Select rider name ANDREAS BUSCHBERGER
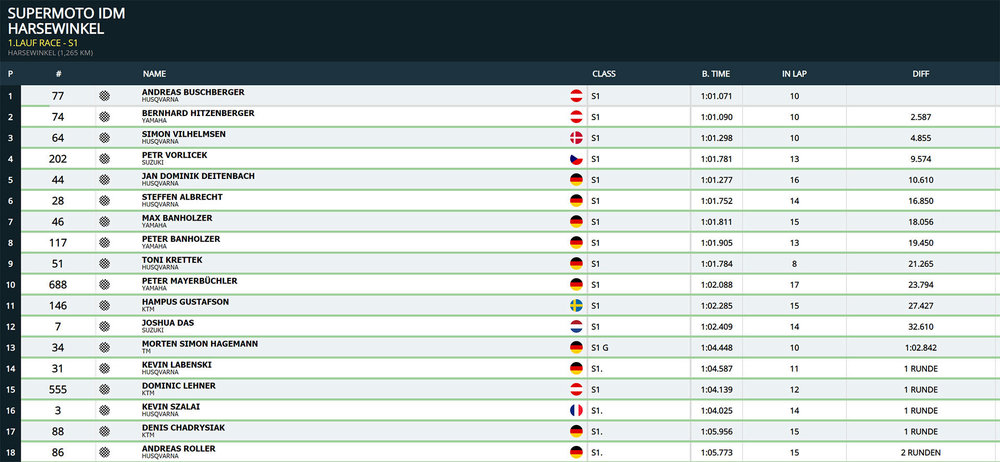 (193, 93)
